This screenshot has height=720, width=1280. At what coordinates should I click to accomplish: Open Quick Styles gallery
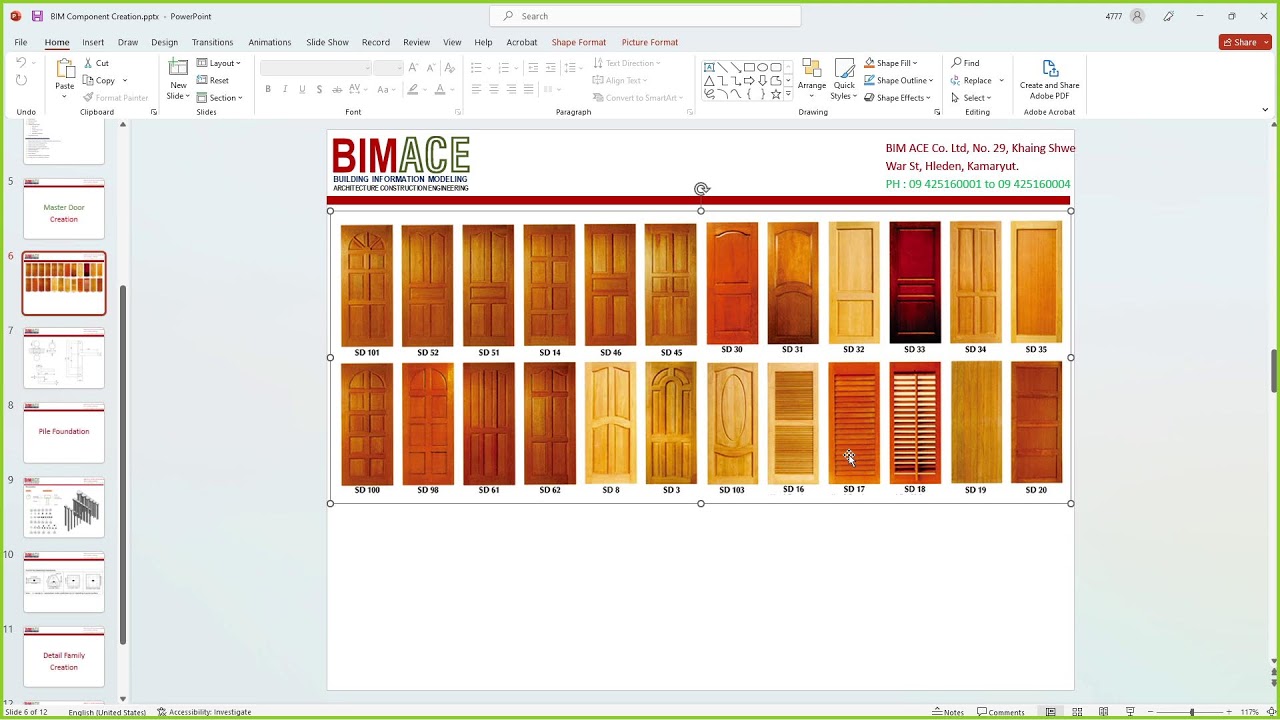pyautogui.click(x=844, y=80)
